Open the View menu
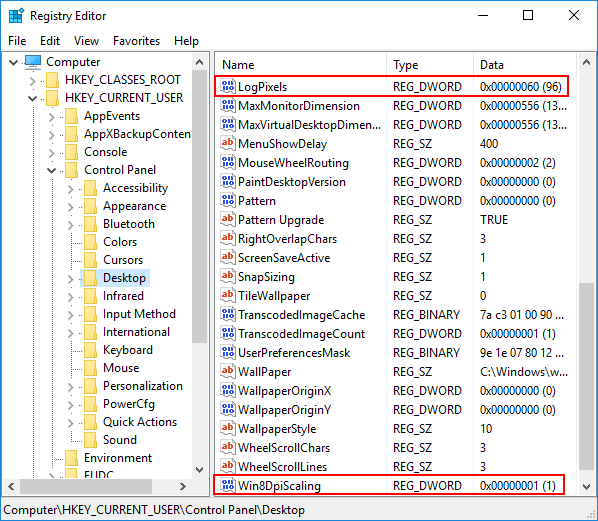 point(86,41)
